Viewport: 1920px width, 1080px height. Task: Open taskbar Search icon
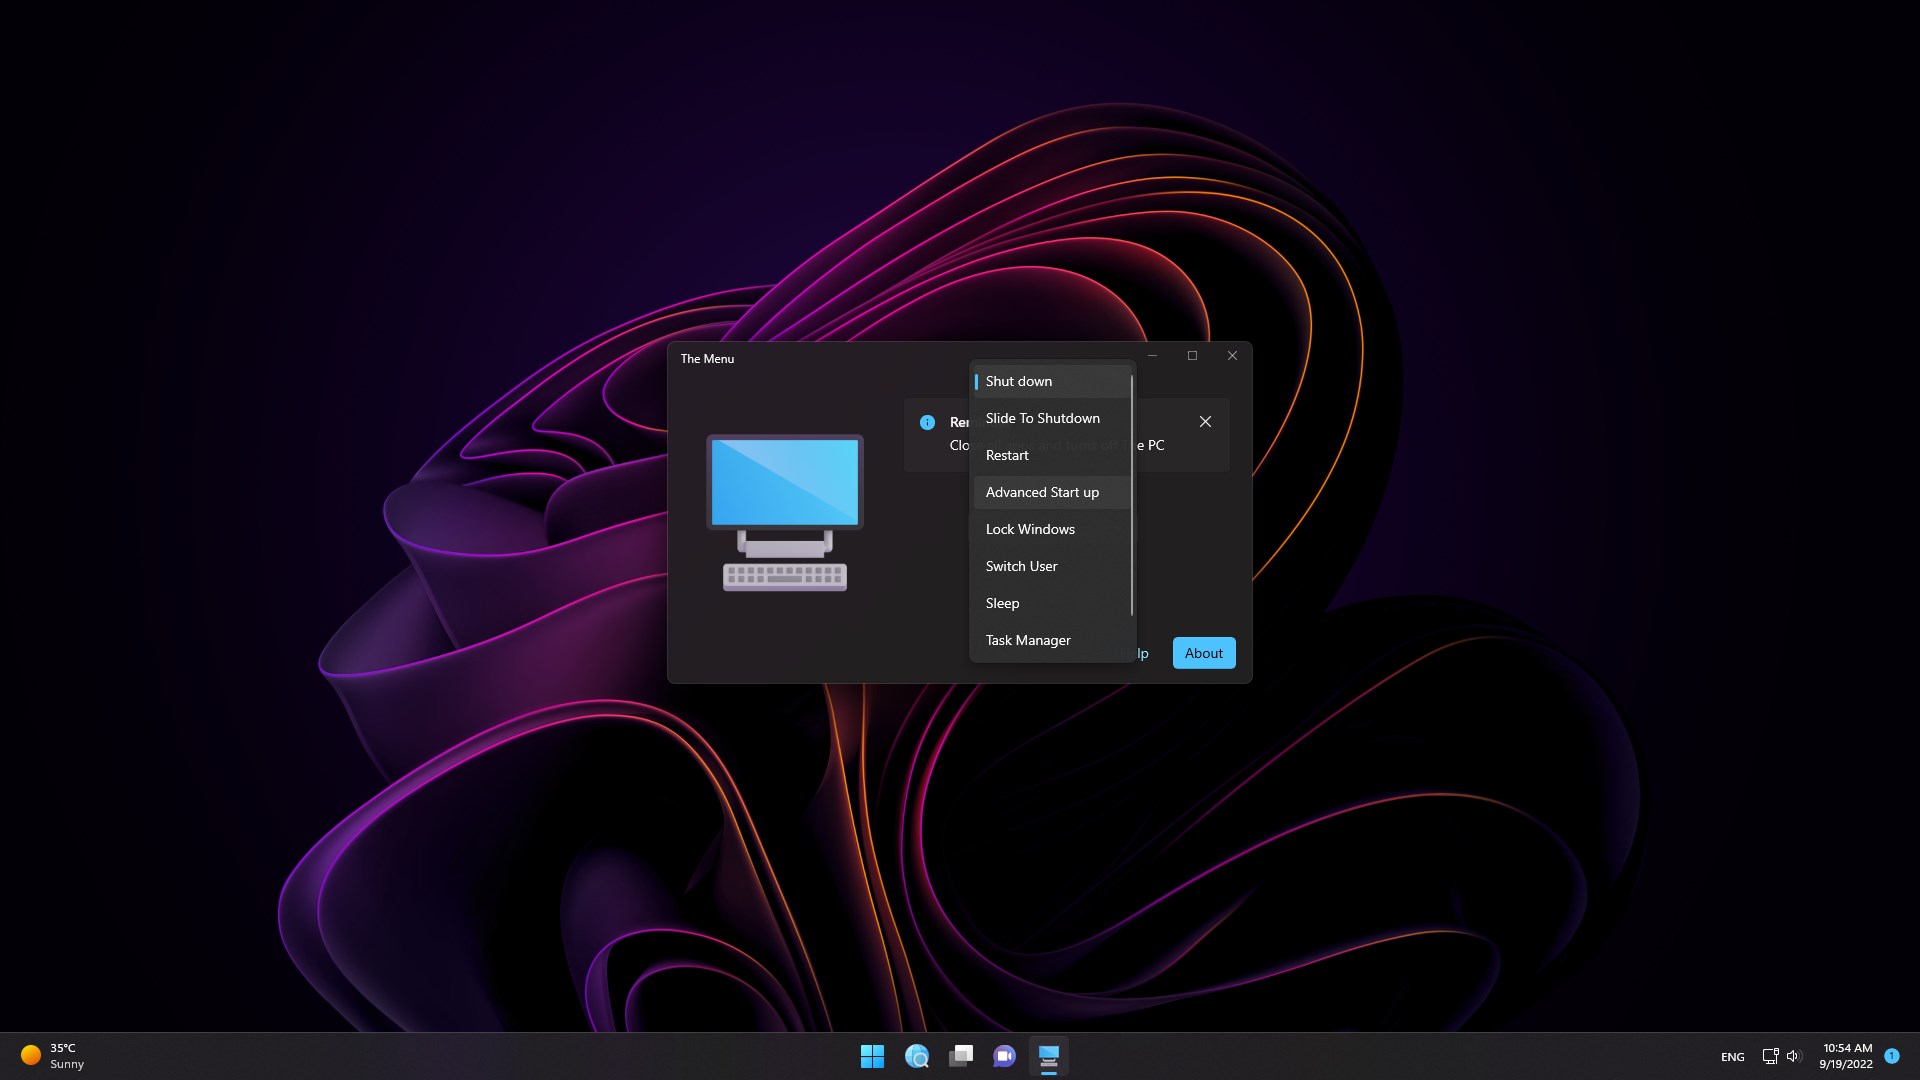[x=916, y=1056]
